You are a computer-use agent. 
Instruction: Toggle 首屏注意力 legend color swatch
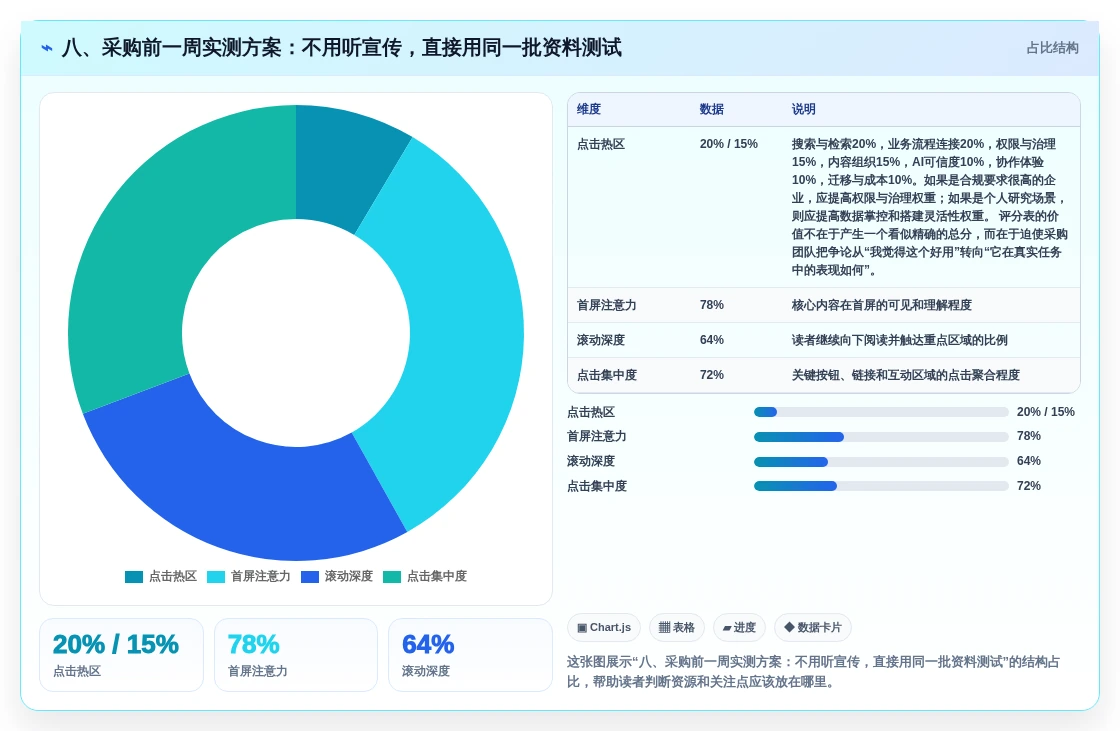(216, 577)
